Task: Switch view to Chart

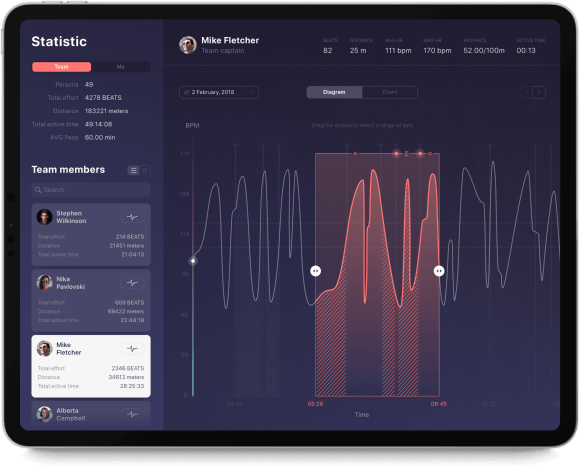Action: 390,92
